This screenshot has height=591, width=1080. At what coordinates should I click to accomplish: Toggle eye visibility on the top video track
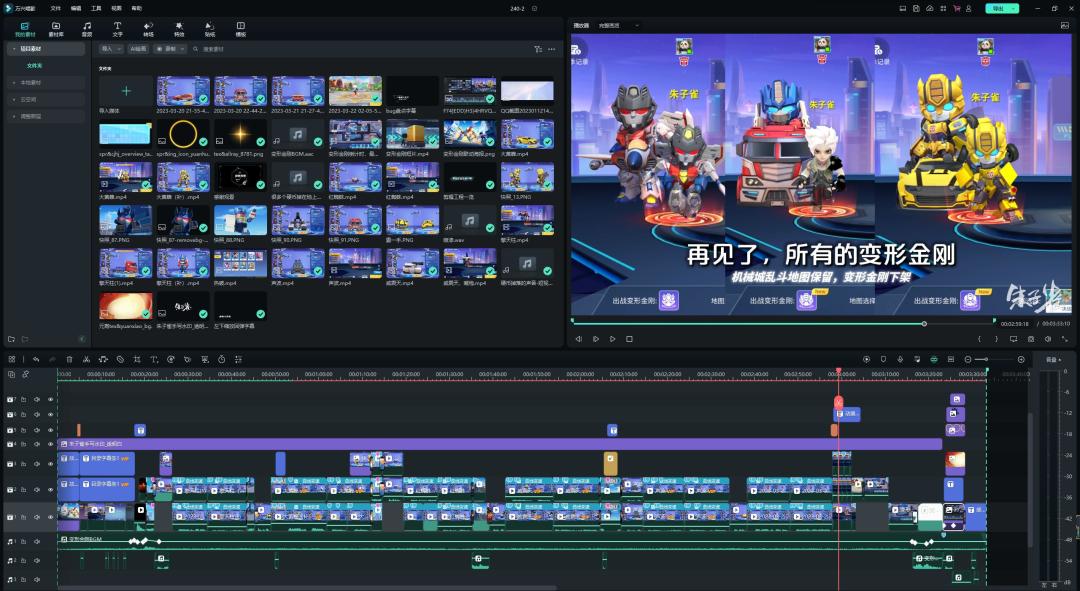point(50,399)
